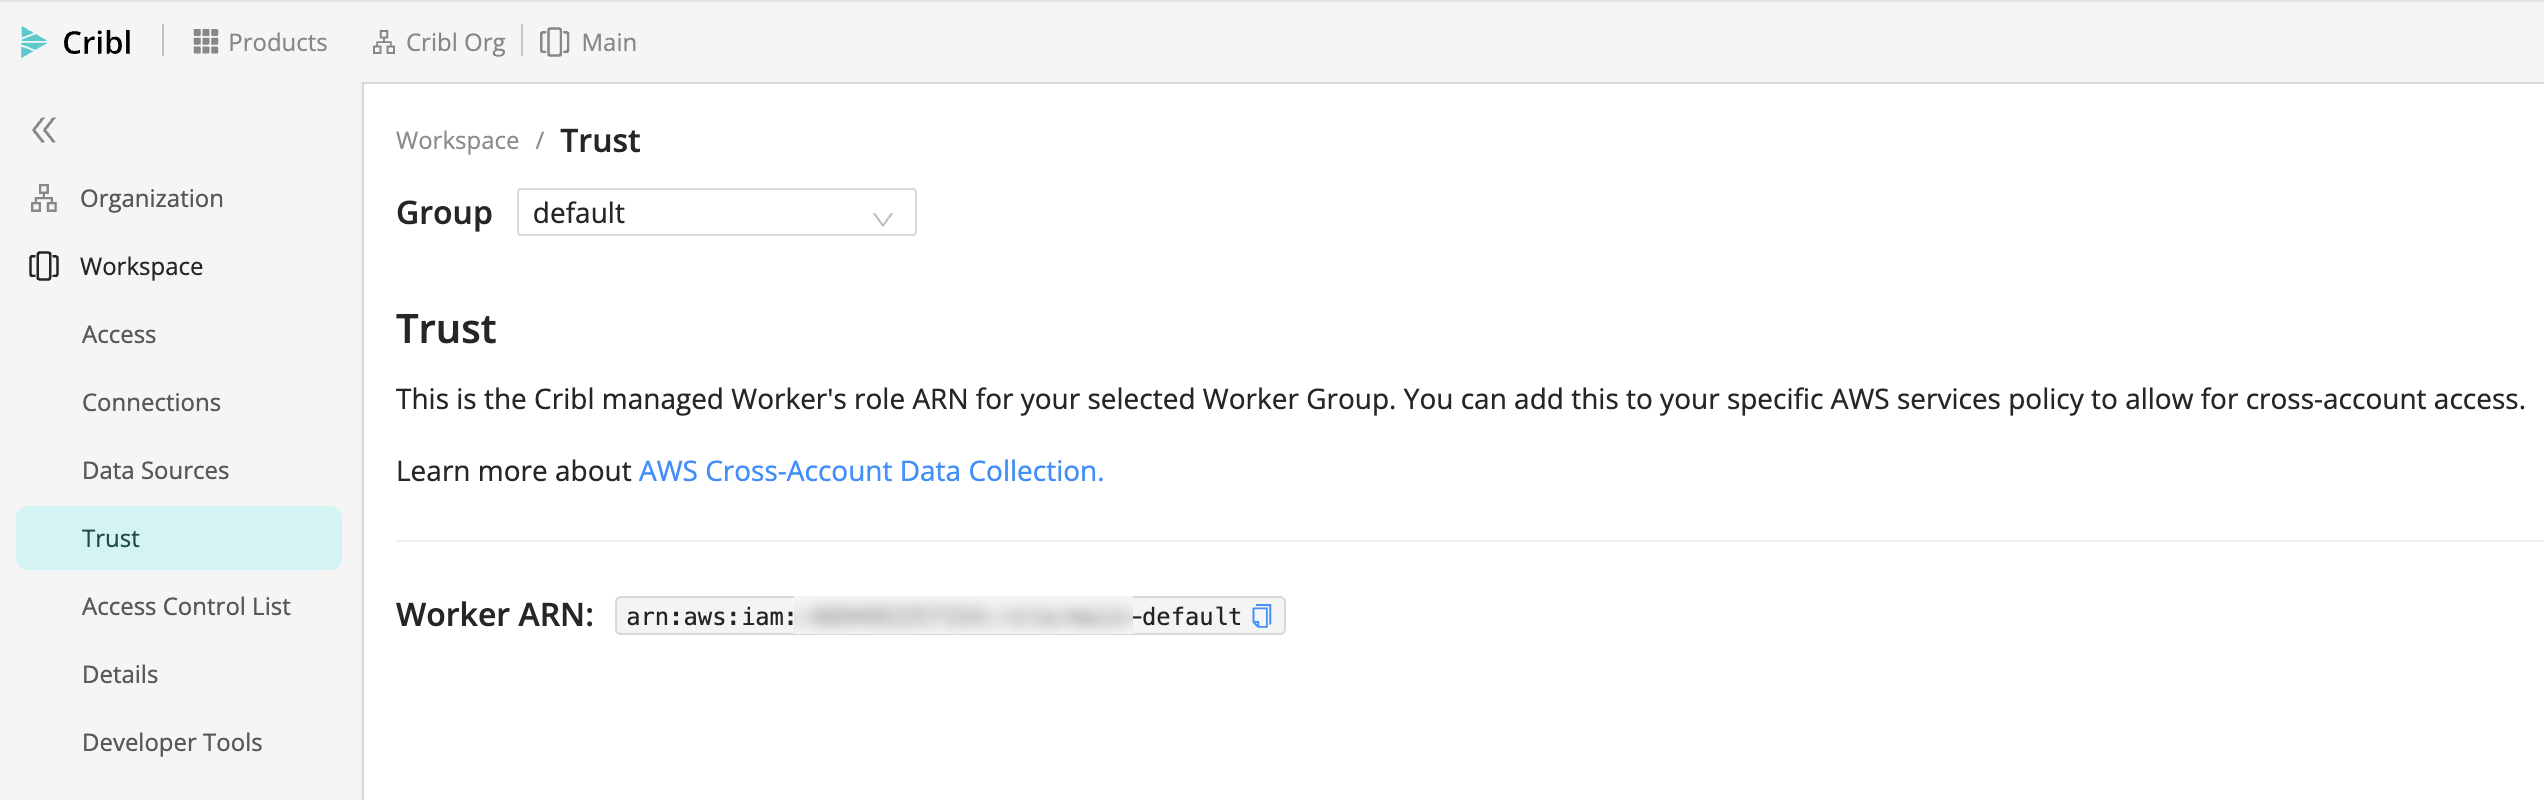Open the Access menu item
The width and height of the screenshot is (2544, 800).
[119, 334]
